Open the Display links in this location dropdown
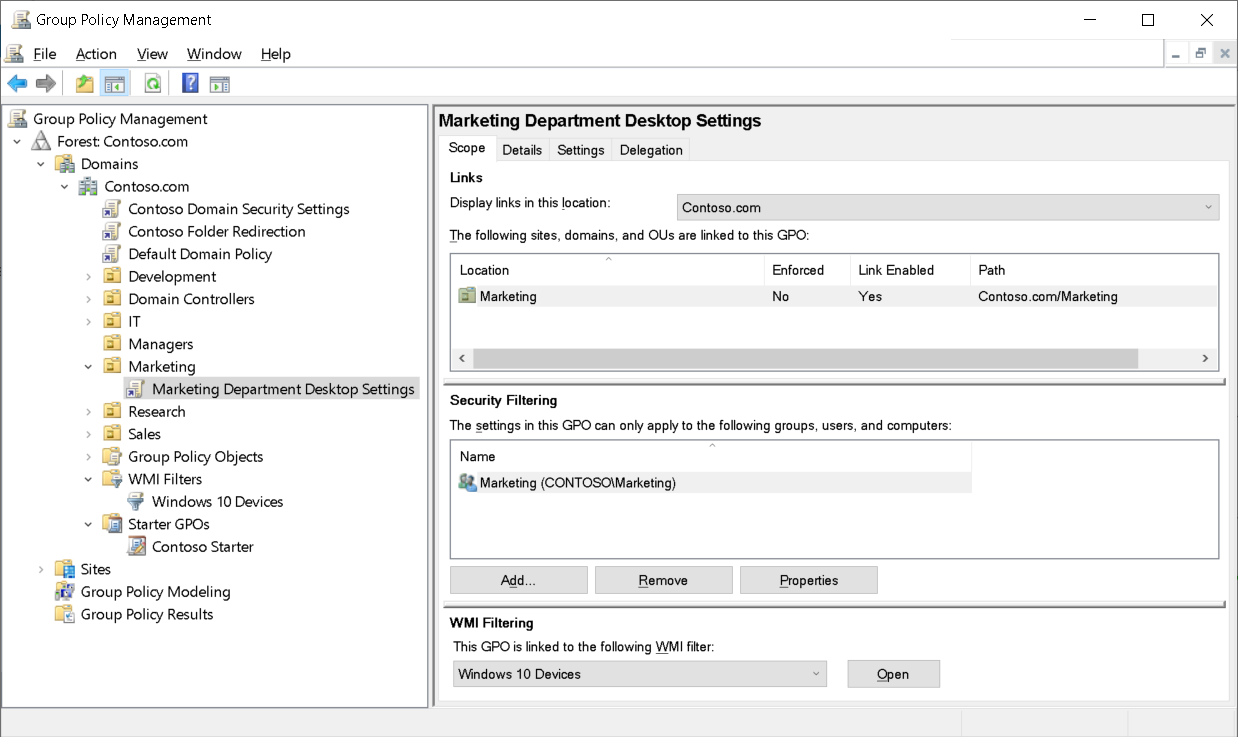 tap(945, 207)
